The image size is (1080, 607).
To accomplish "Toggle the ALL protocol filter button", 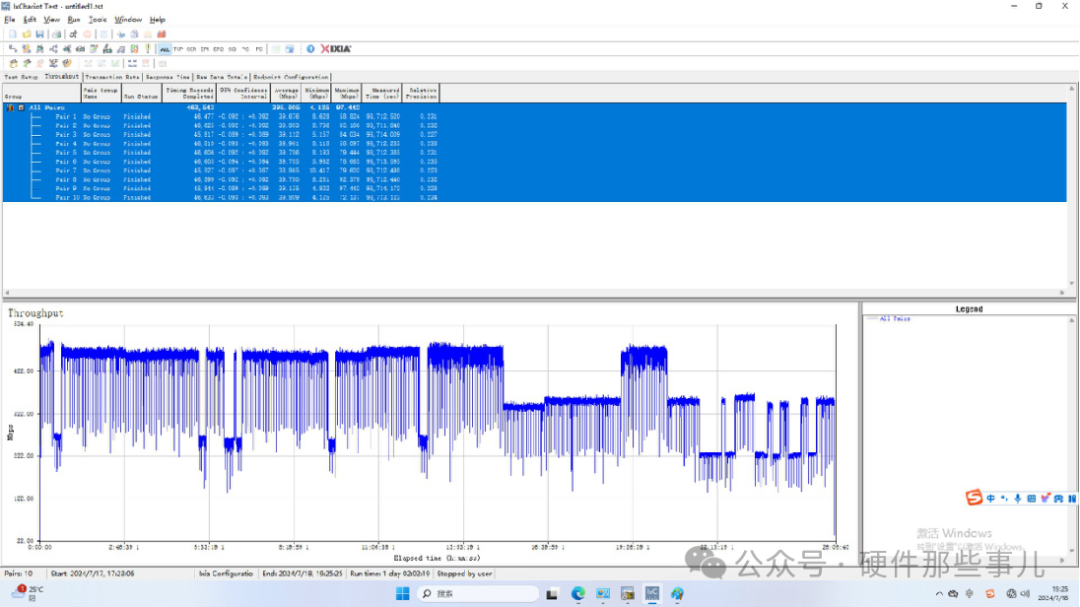I will [164, 48].
